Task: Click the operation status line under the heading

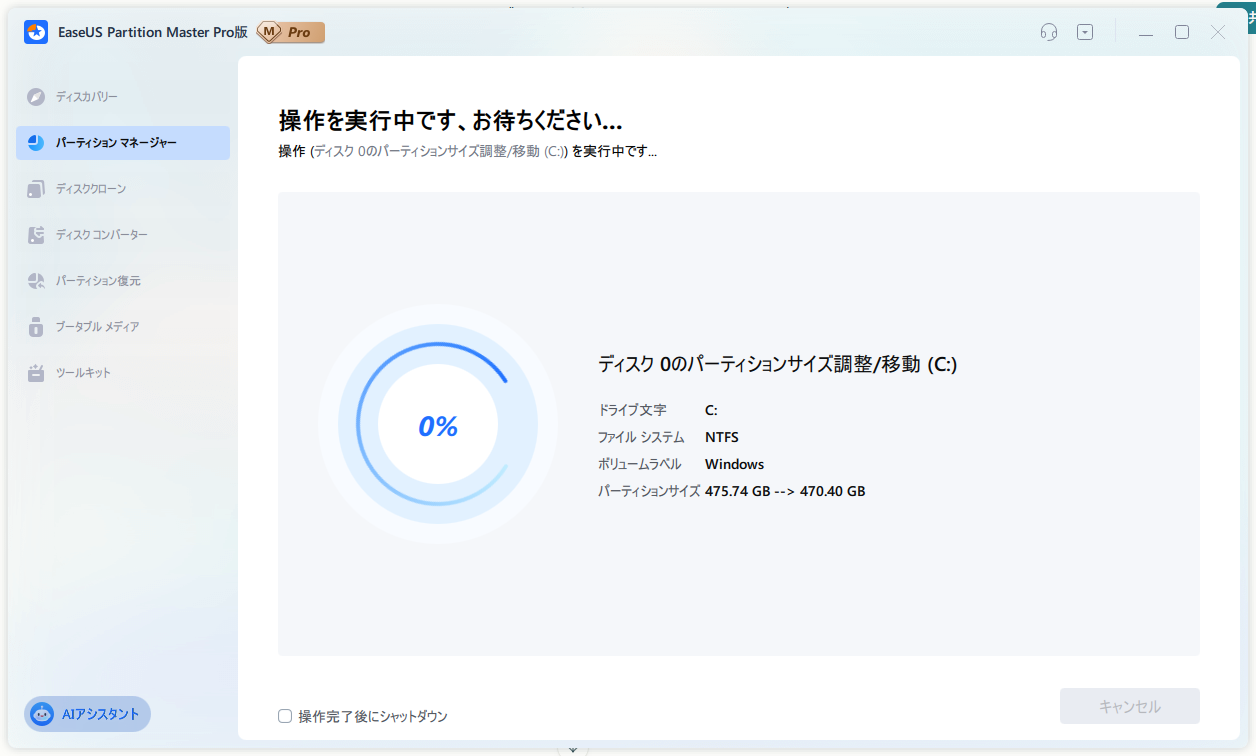Action: click(x=468, y=152)
